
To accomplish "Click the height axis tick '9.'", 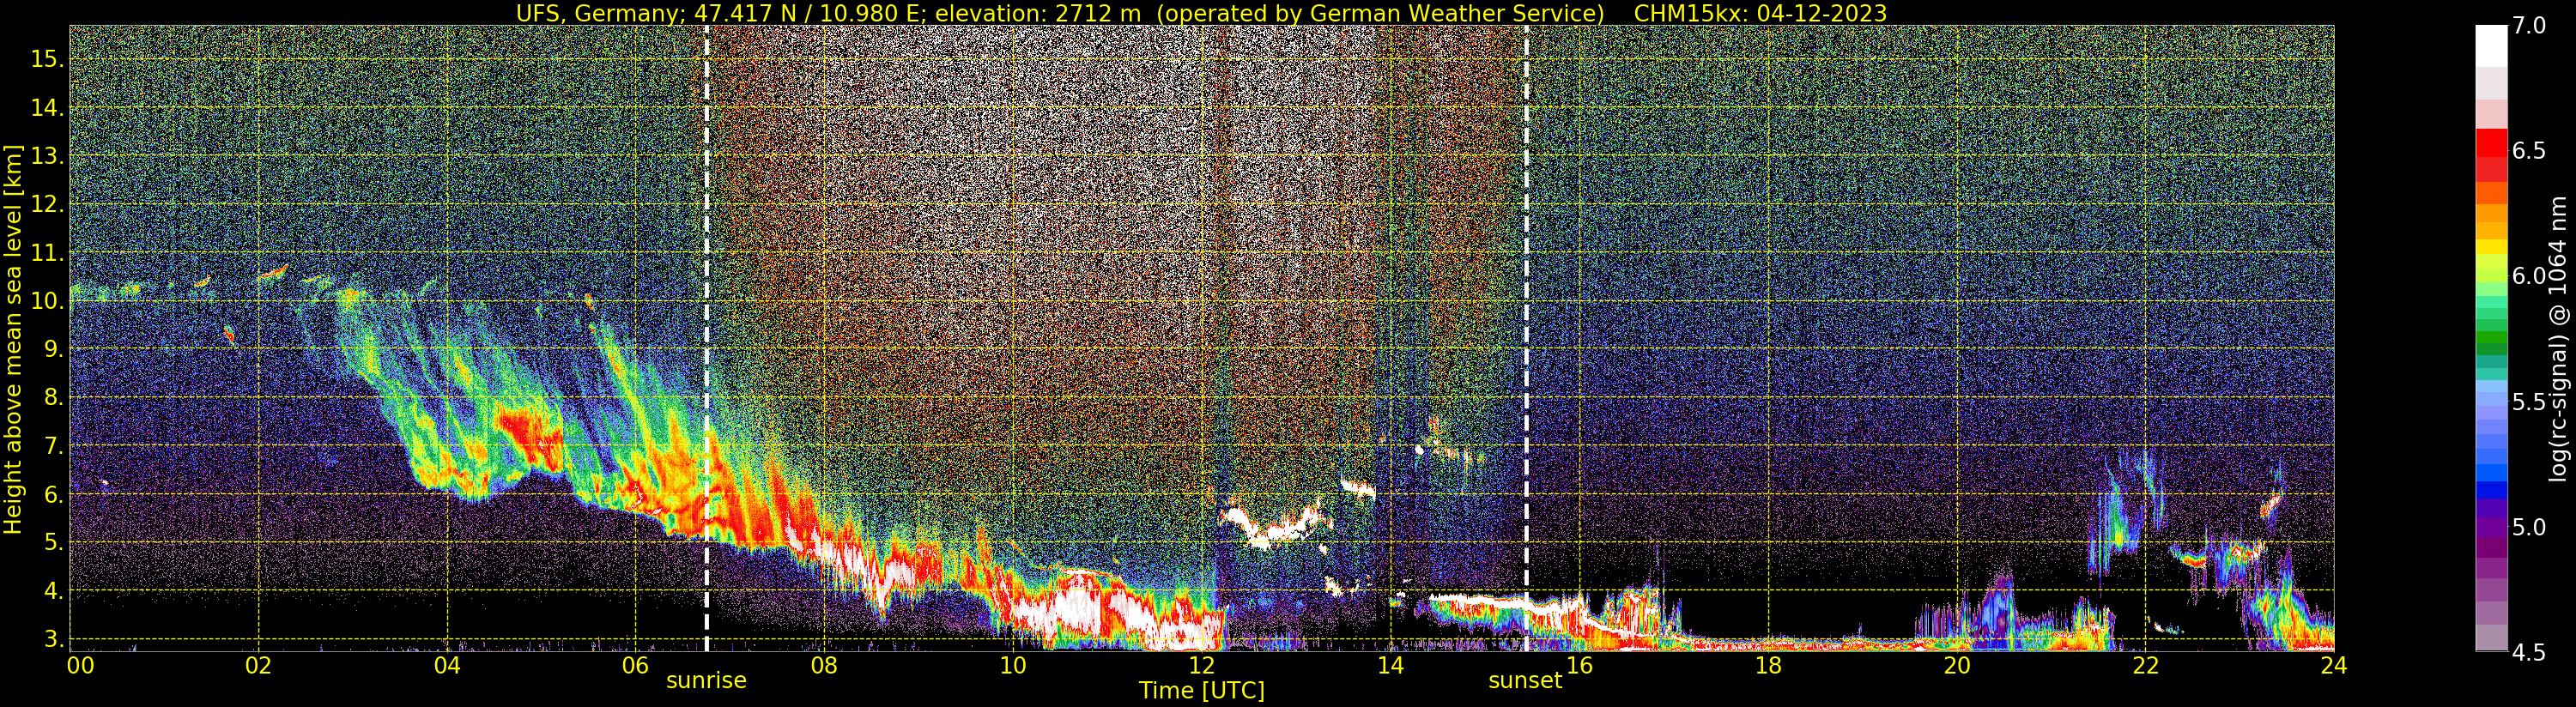I will (x=53, y=349).
